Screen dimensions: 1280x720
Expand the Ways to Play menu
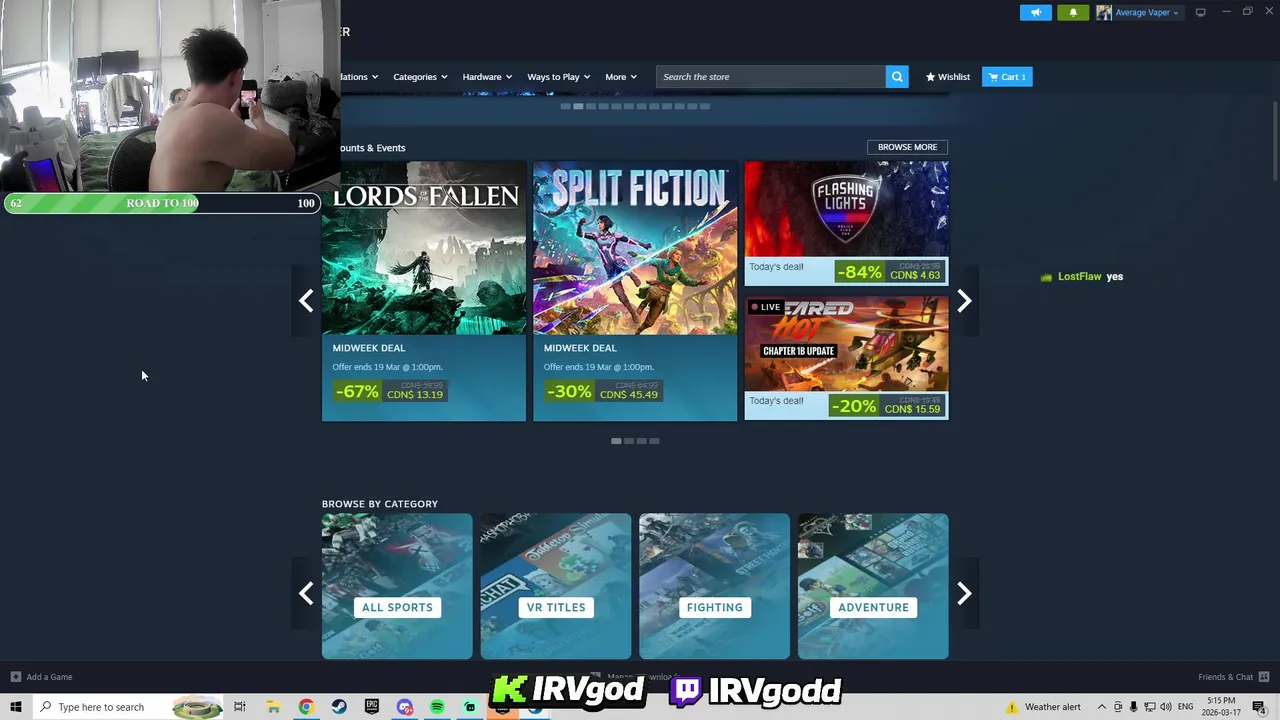pyautogui.click(x=559, y=77)
